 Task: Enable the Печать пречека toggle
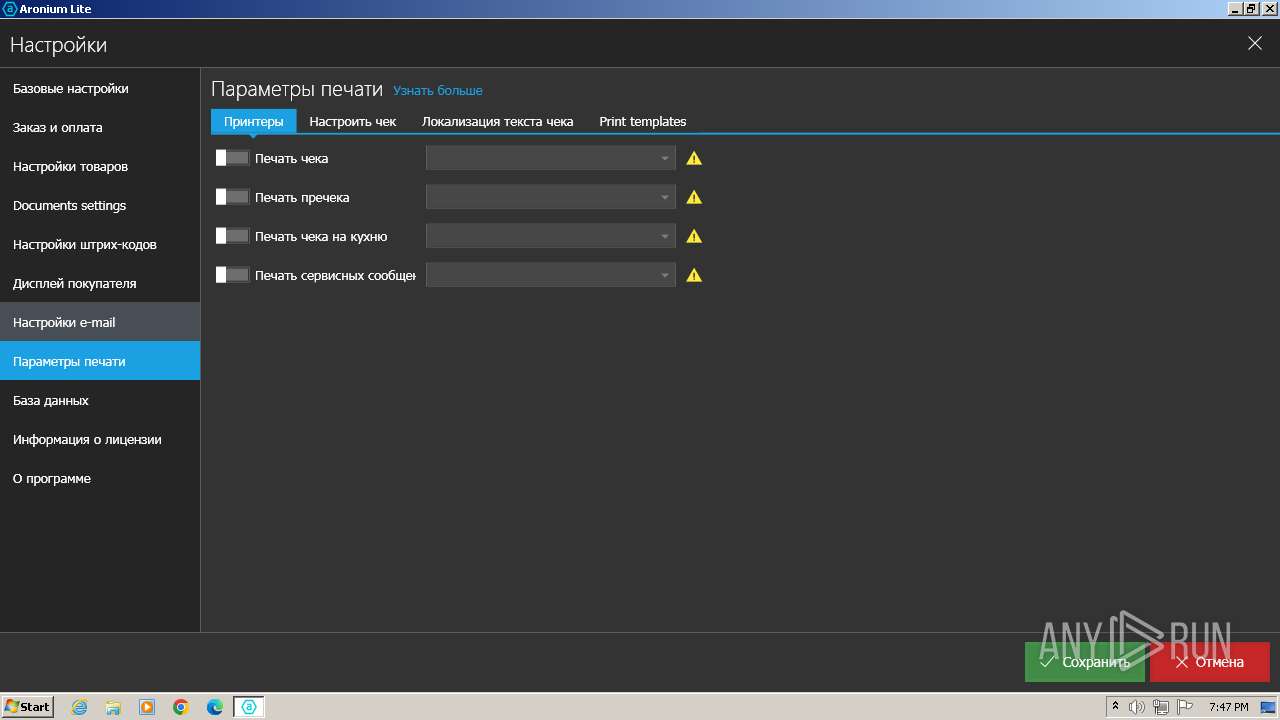pyautogui.click(x=232, y=197)
